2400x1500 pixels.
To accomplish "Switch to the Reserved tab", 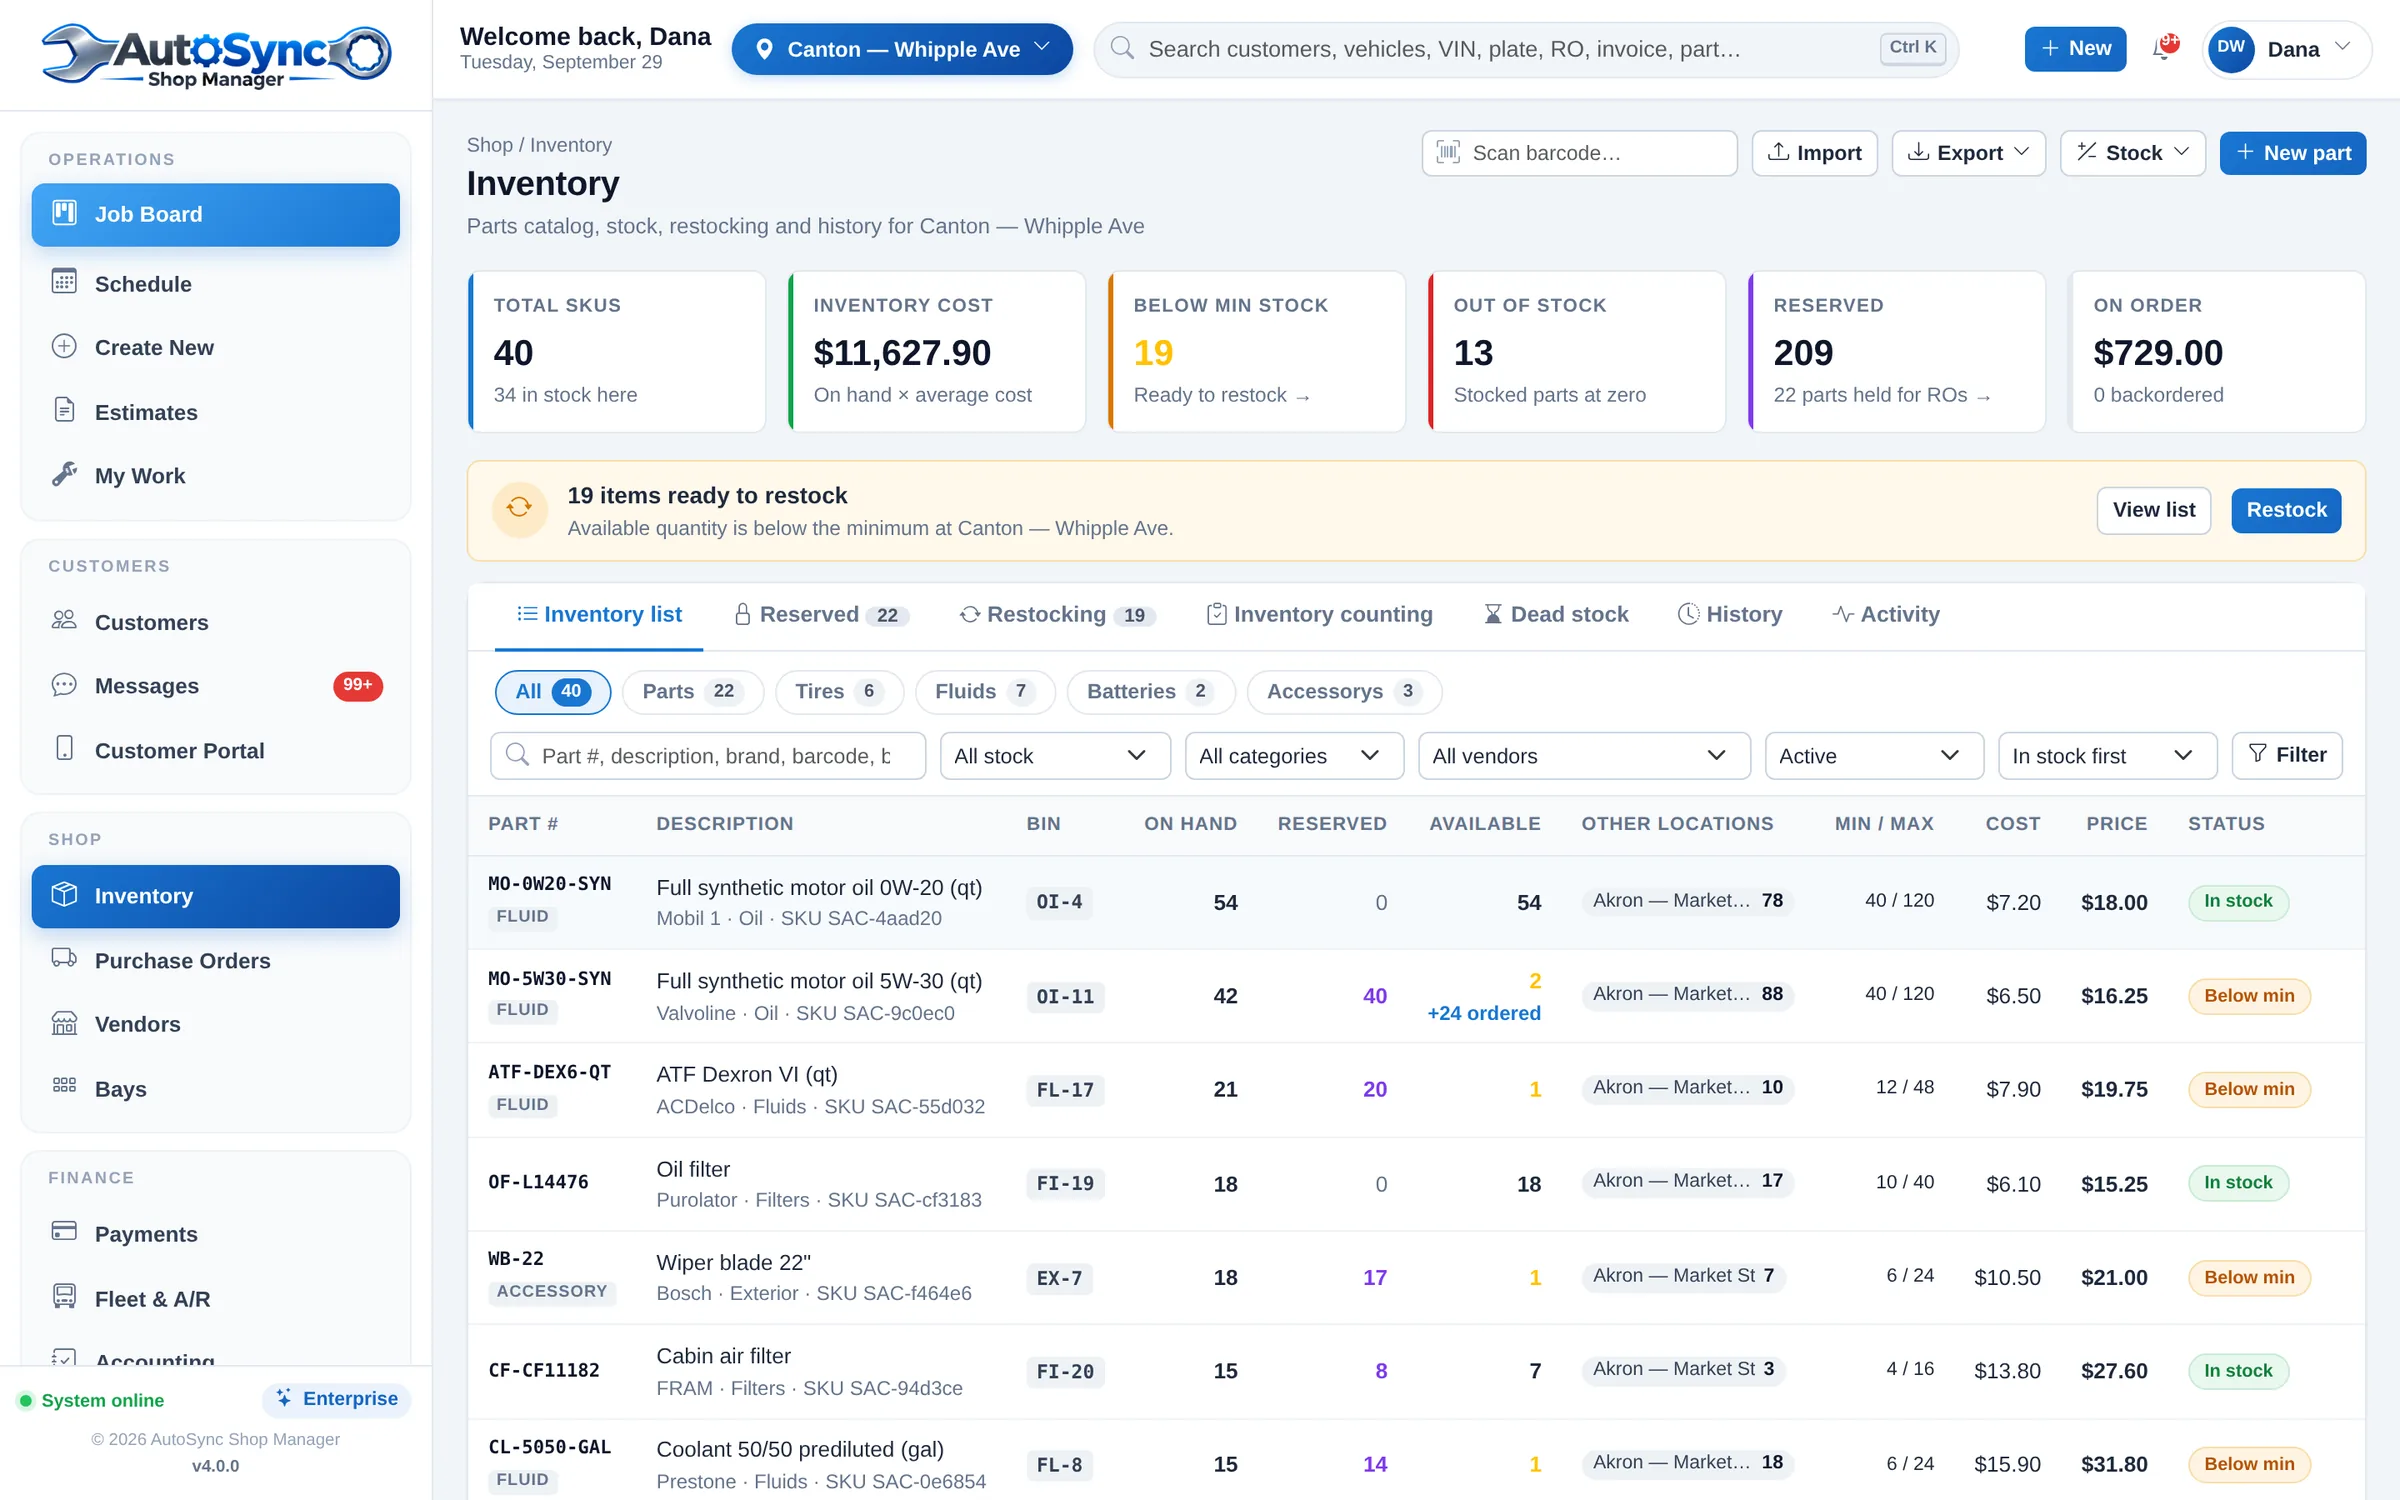I will point(821,615).
